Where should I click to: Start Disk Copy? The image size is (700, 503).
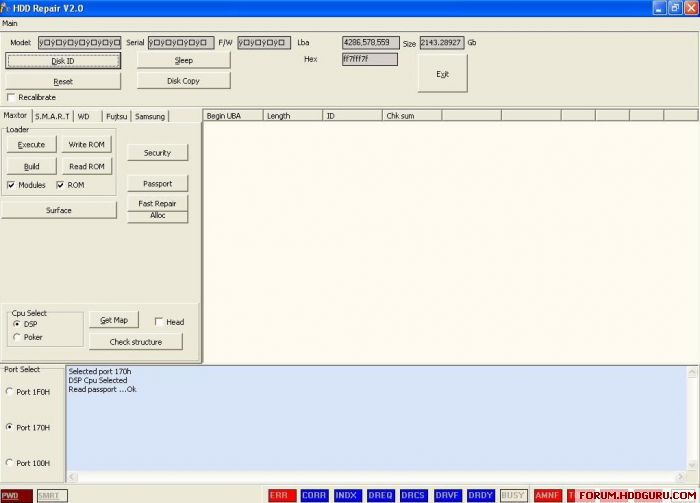[183, 81]
